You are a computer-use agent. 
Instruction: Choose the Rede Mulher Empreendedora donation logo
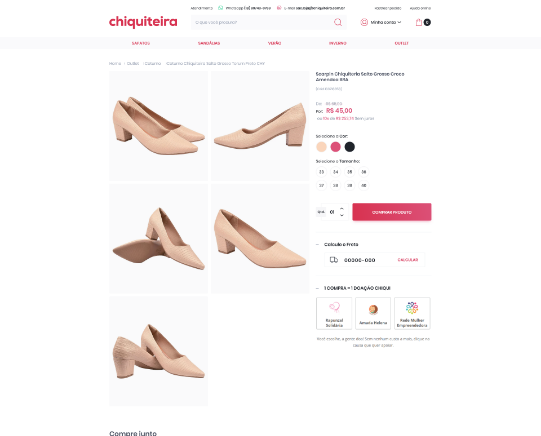(x=412, y=308)
